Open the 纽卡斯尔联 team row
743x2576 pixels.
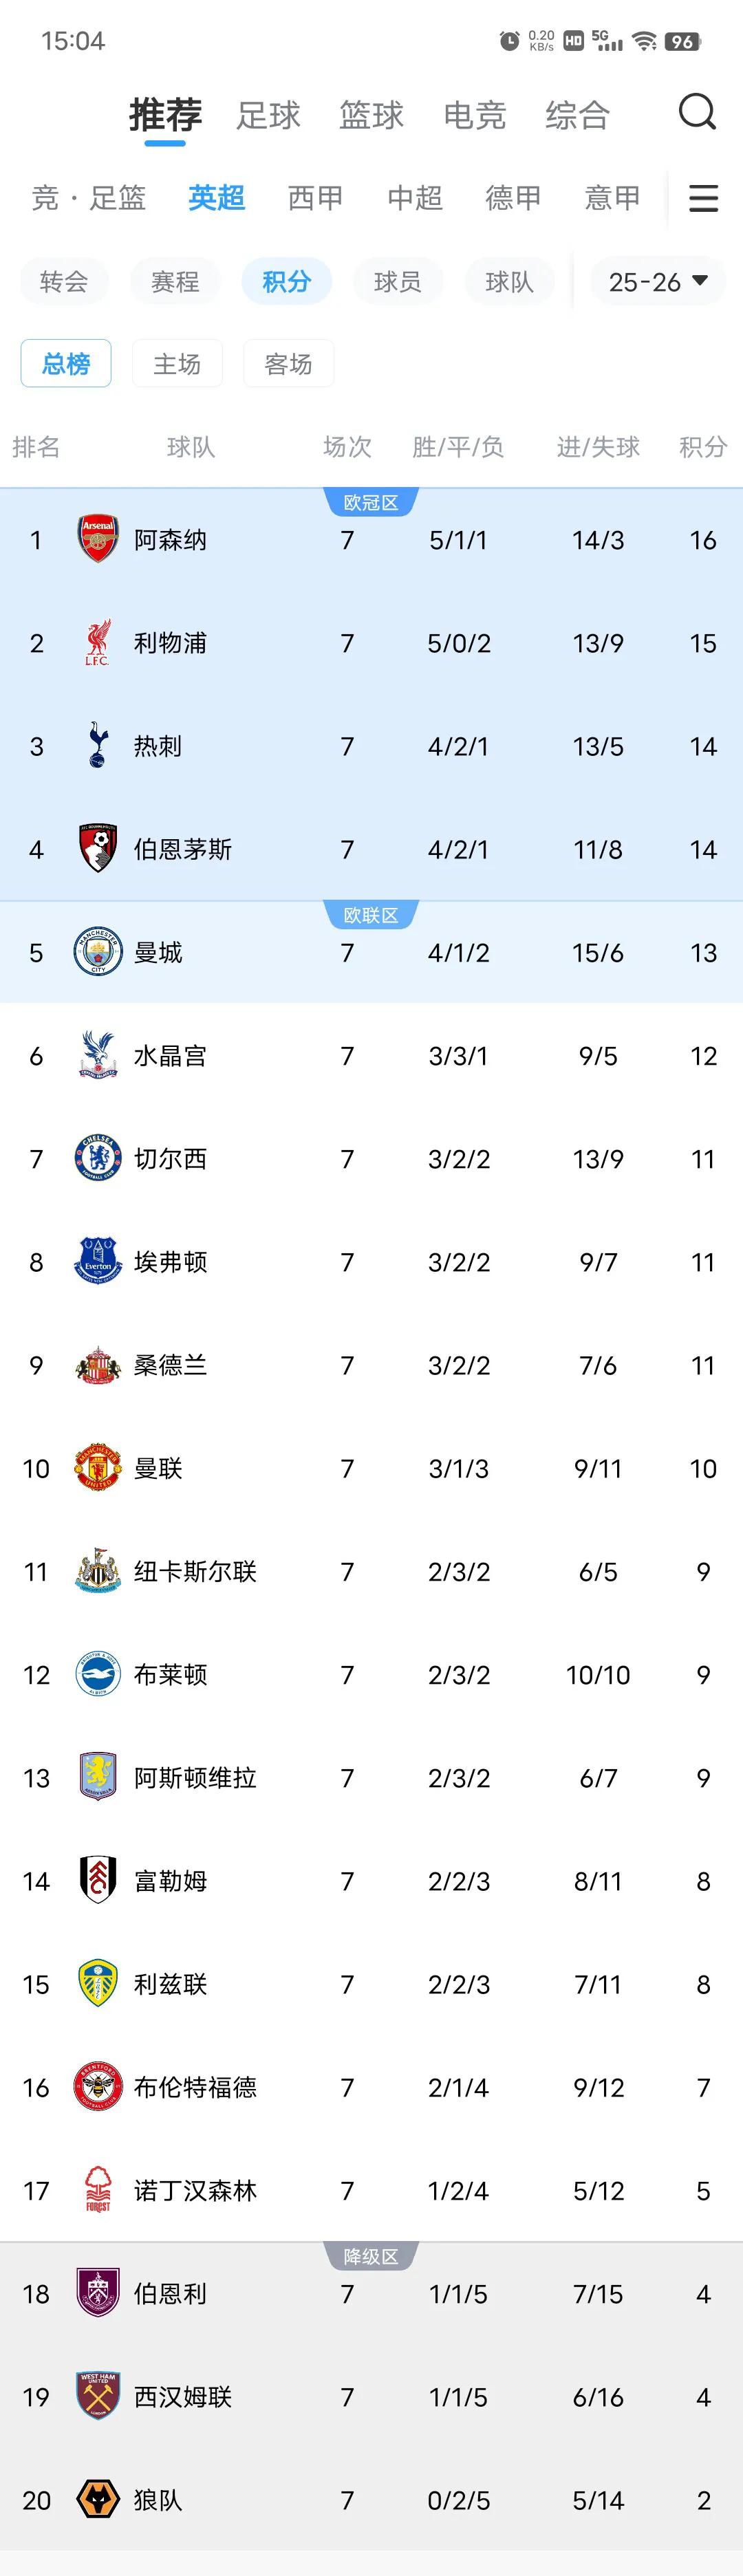[x=371, y=1572]
